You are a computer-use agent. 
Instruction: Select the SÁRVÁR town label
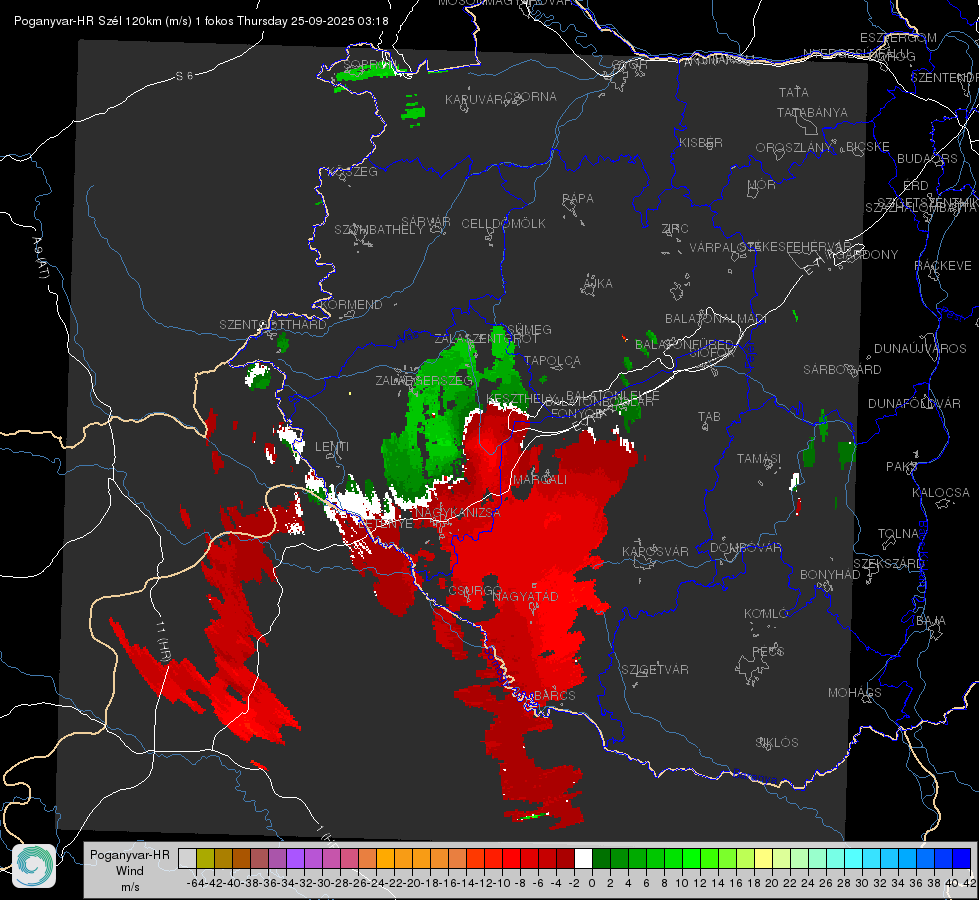coord(426,221)
